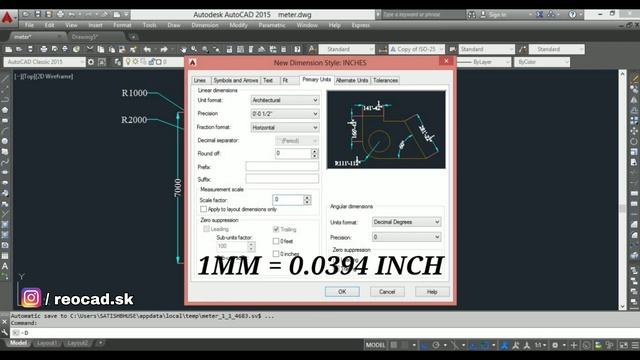The height and width of the screenshot is (360, 640).
Task: Open the Unit format Architectural dropdown
Action: pos(284,100)
